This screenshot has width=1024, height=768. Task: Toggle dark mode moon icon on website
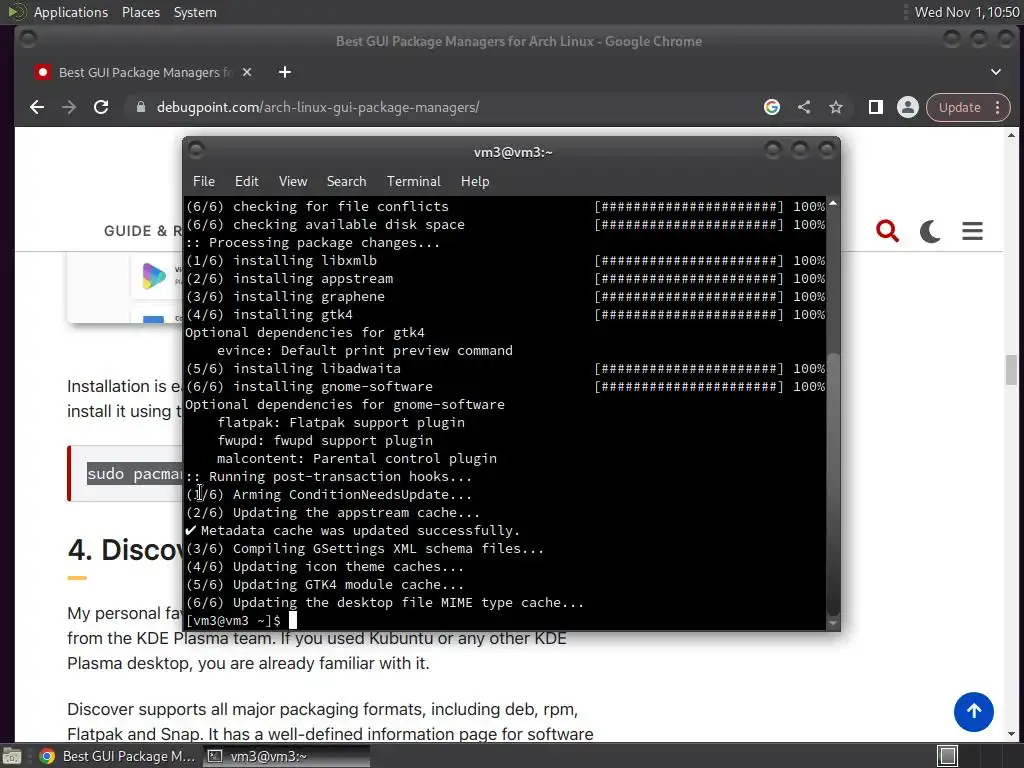coord(930,231)
